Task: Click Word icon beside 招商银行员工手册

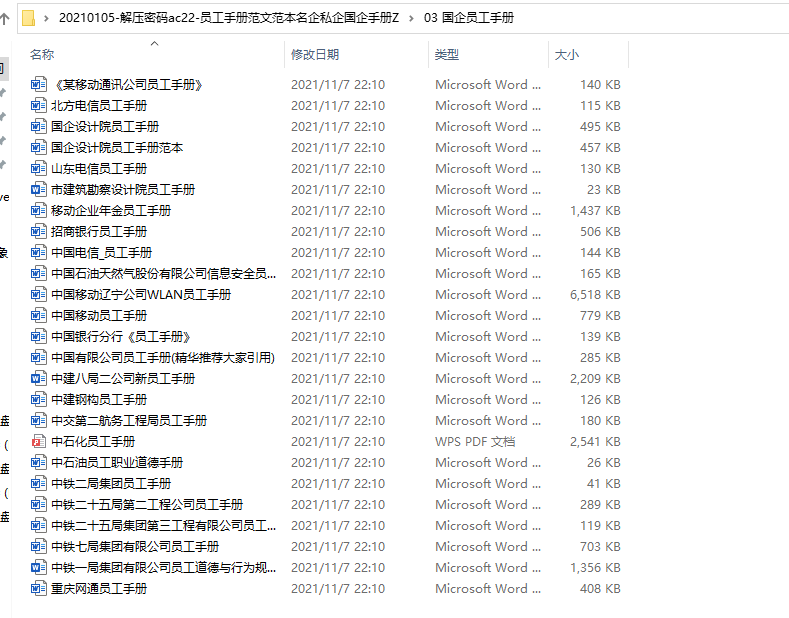Action: [39, 231]
